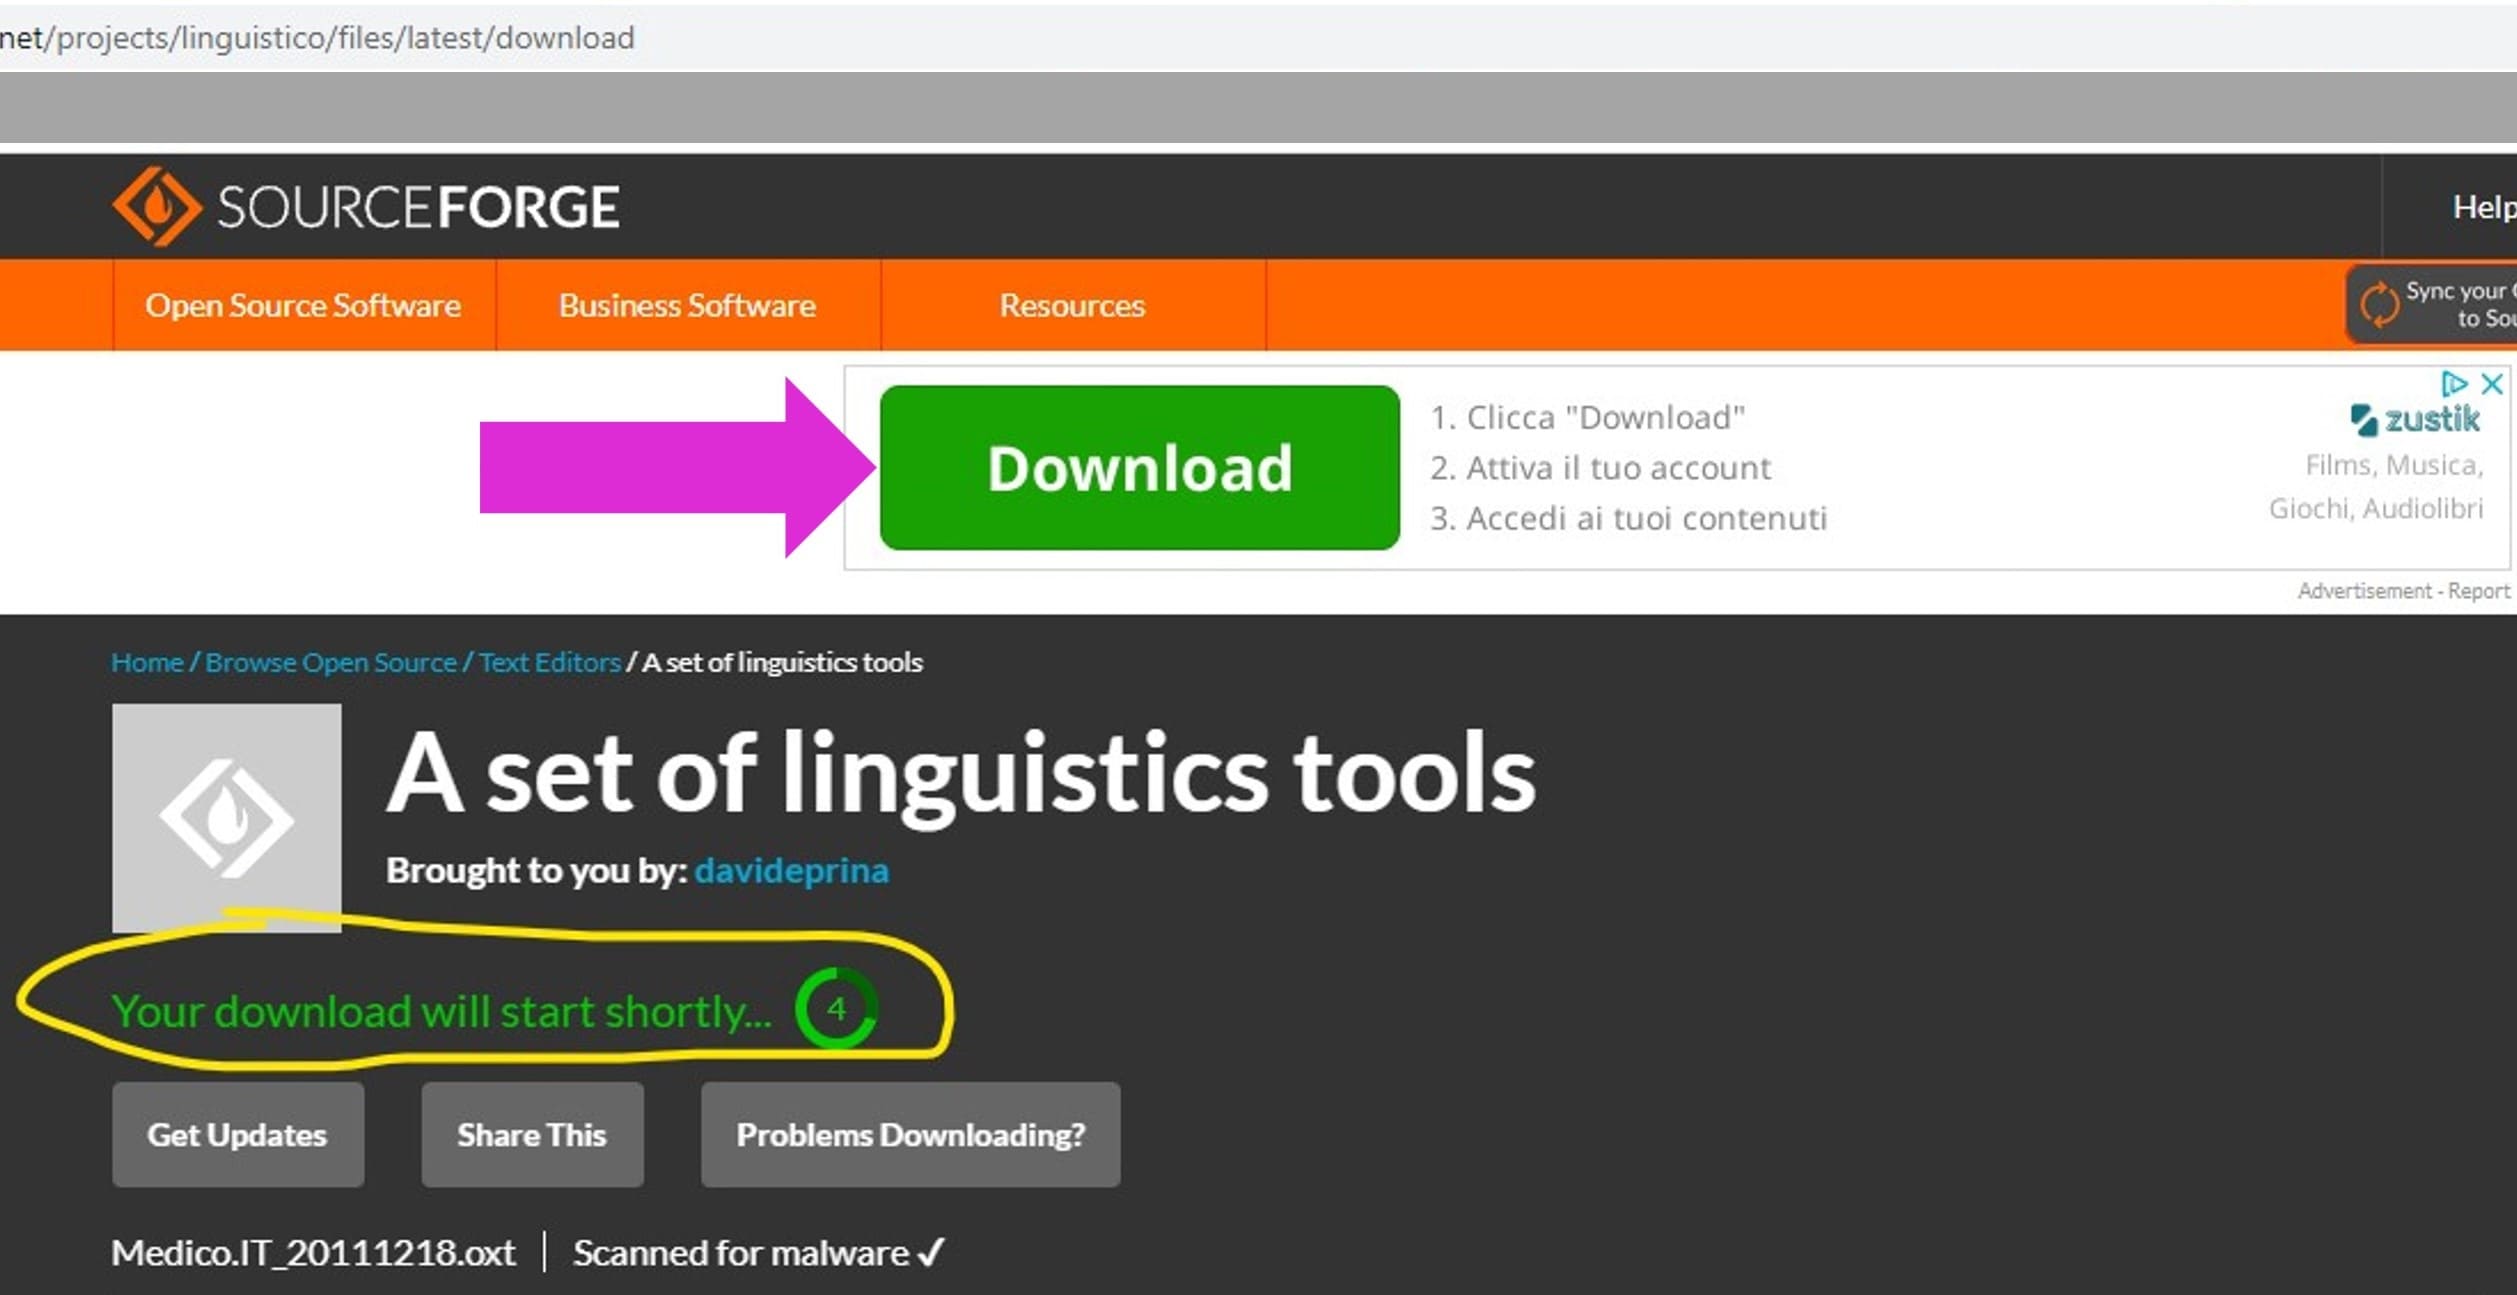Open the Open Source Software menu
2517x1295 pixels.
[304, 305]
